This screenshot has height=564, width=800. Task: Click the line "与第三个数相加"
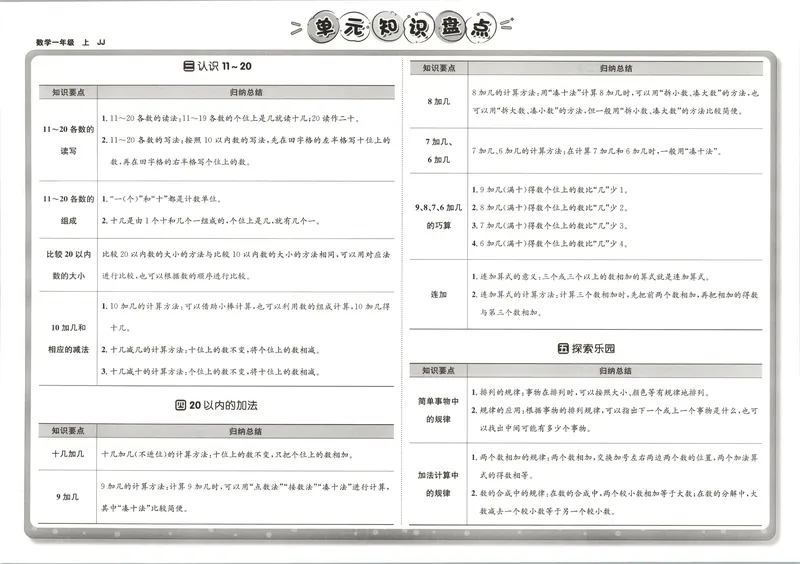pyautogui.click(x=509, y=312)
